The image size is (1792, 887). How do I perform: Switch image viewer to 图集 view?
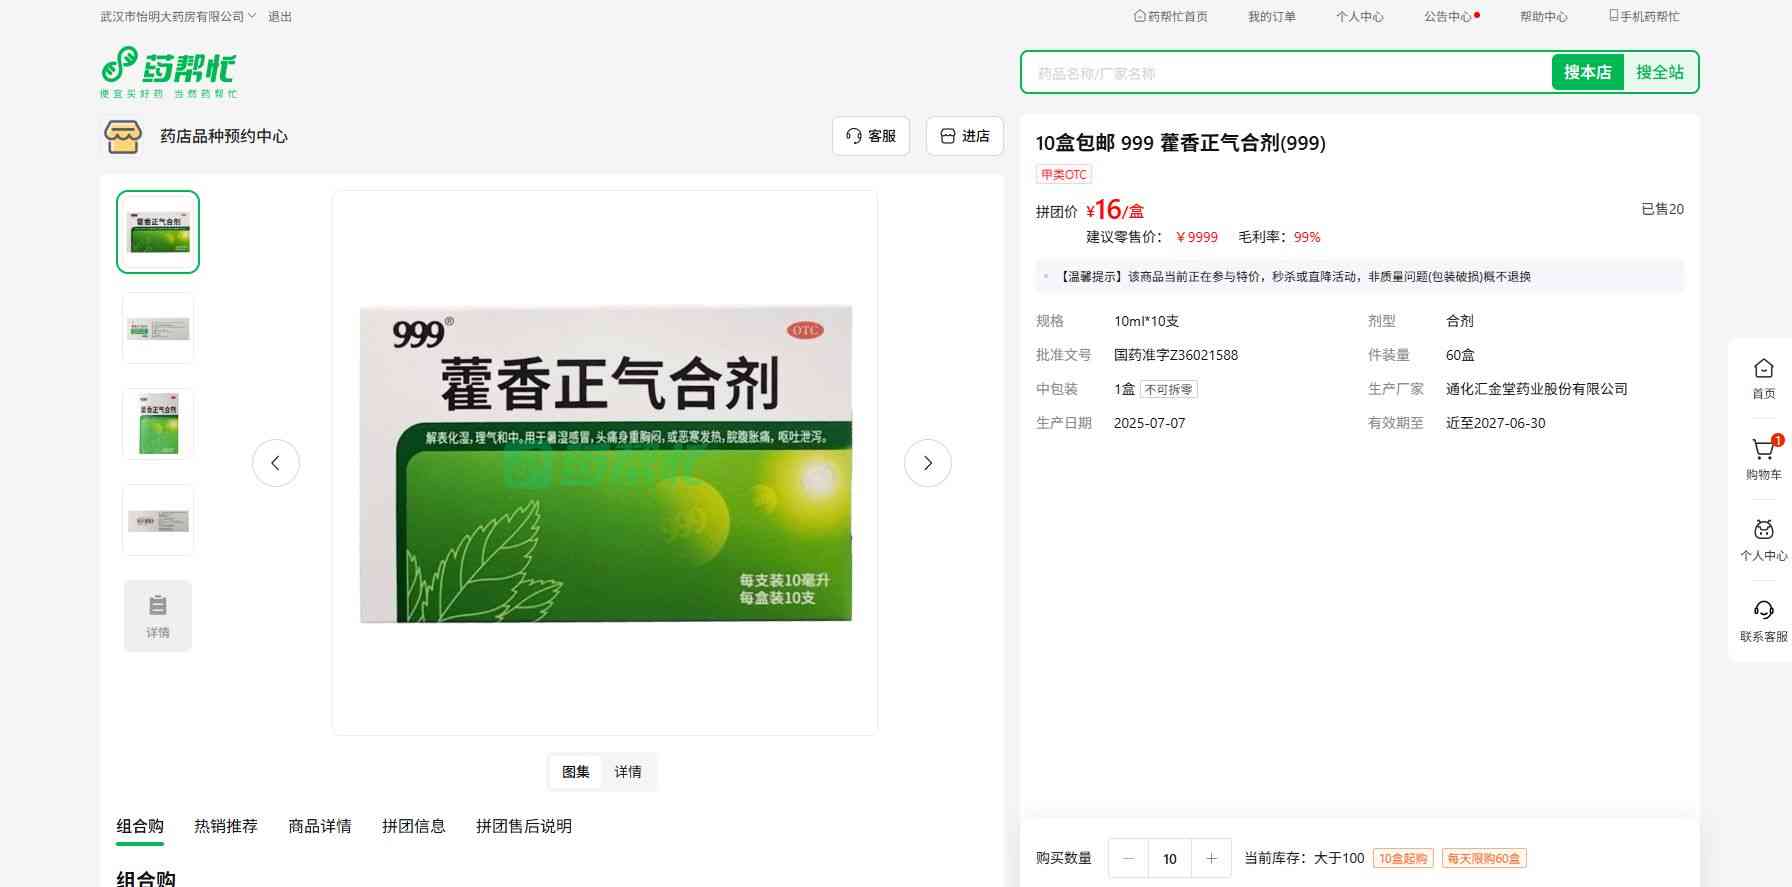[x=576, y=772]
